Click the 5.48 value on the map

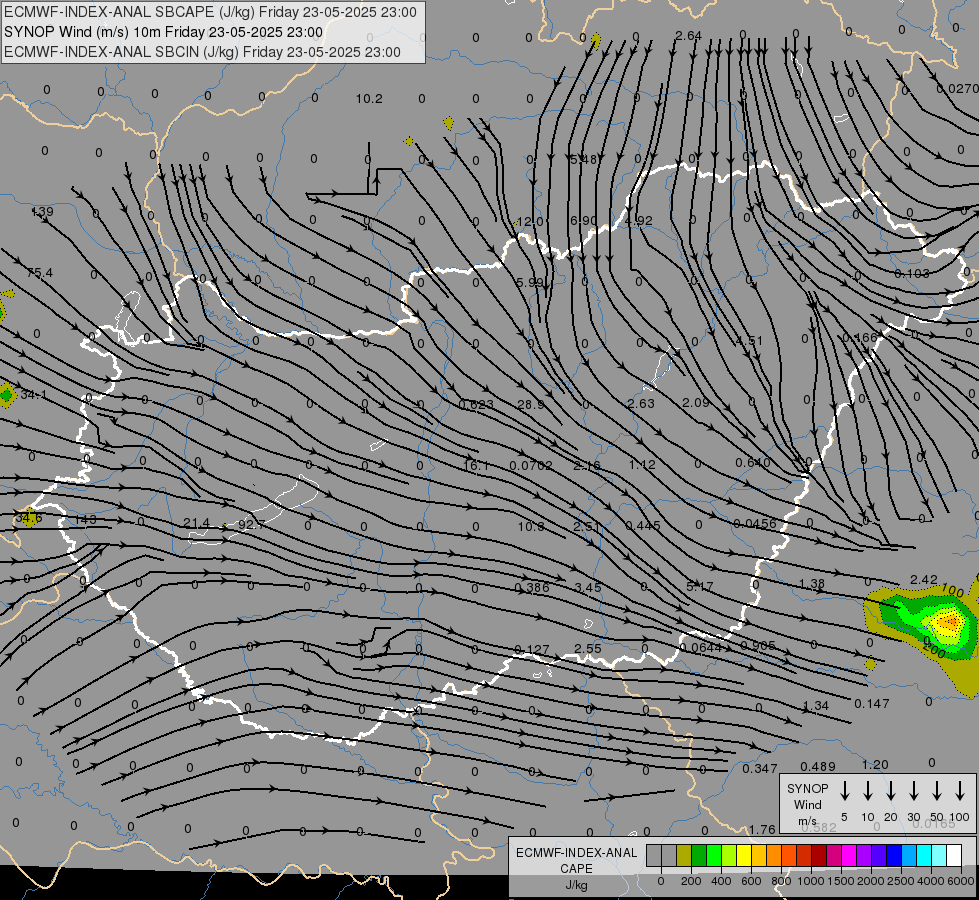[x=584, y=160]
